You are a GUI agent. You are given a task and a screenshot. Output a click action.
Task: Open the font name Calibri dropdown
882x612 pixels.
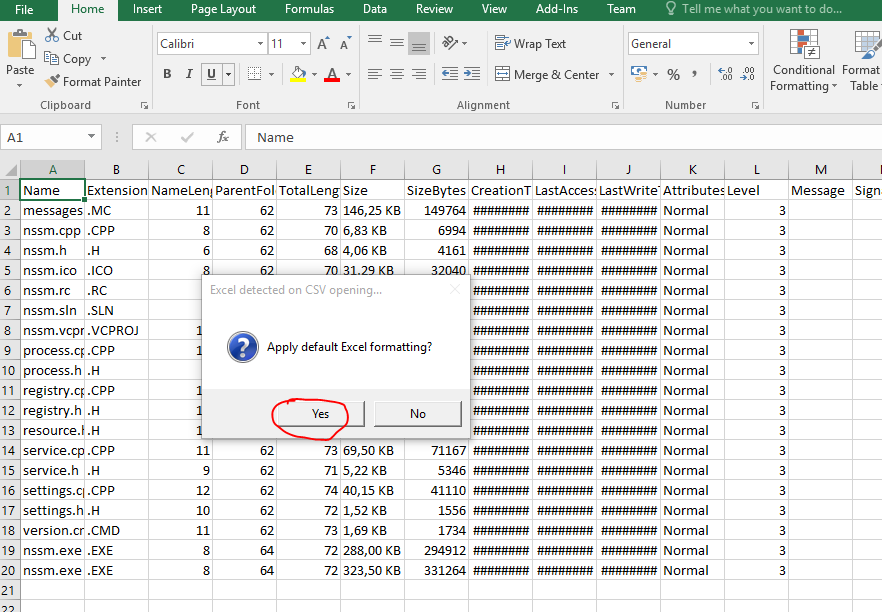[x=260, y=43]
